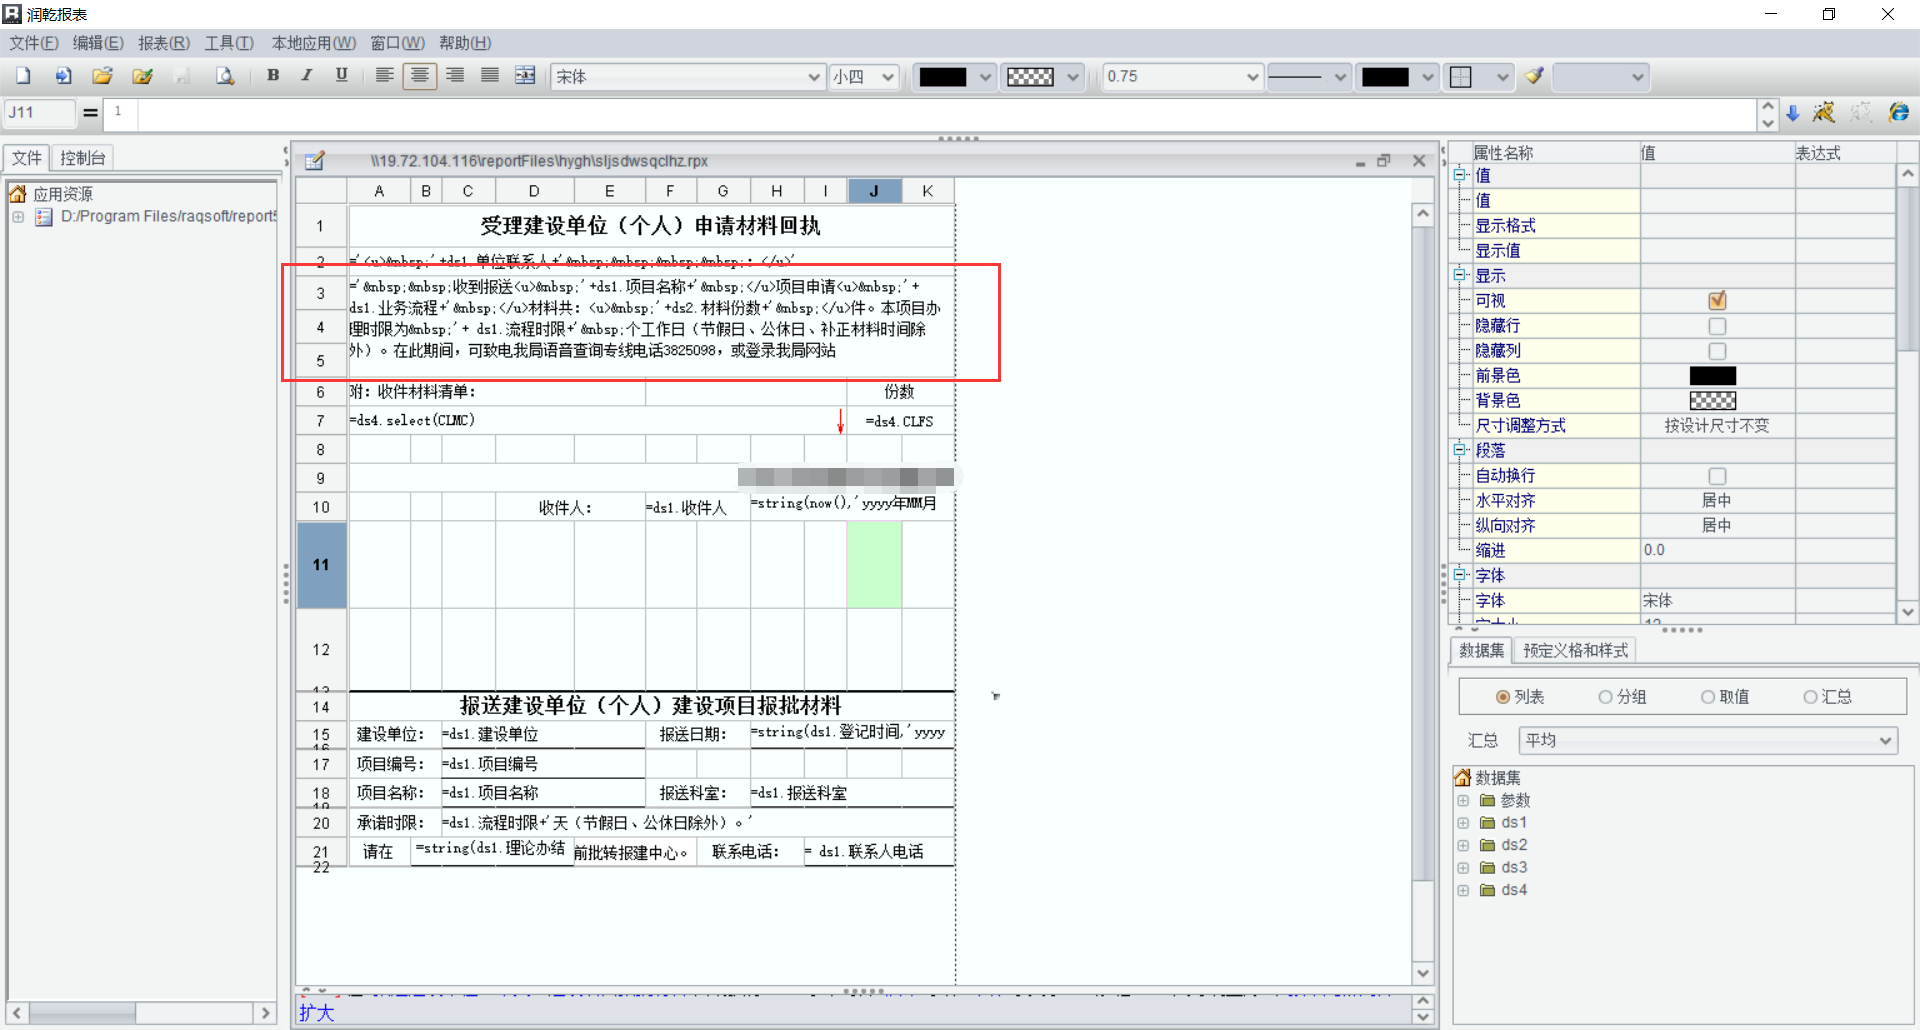Close the report document sub-window

(1419, 161)
